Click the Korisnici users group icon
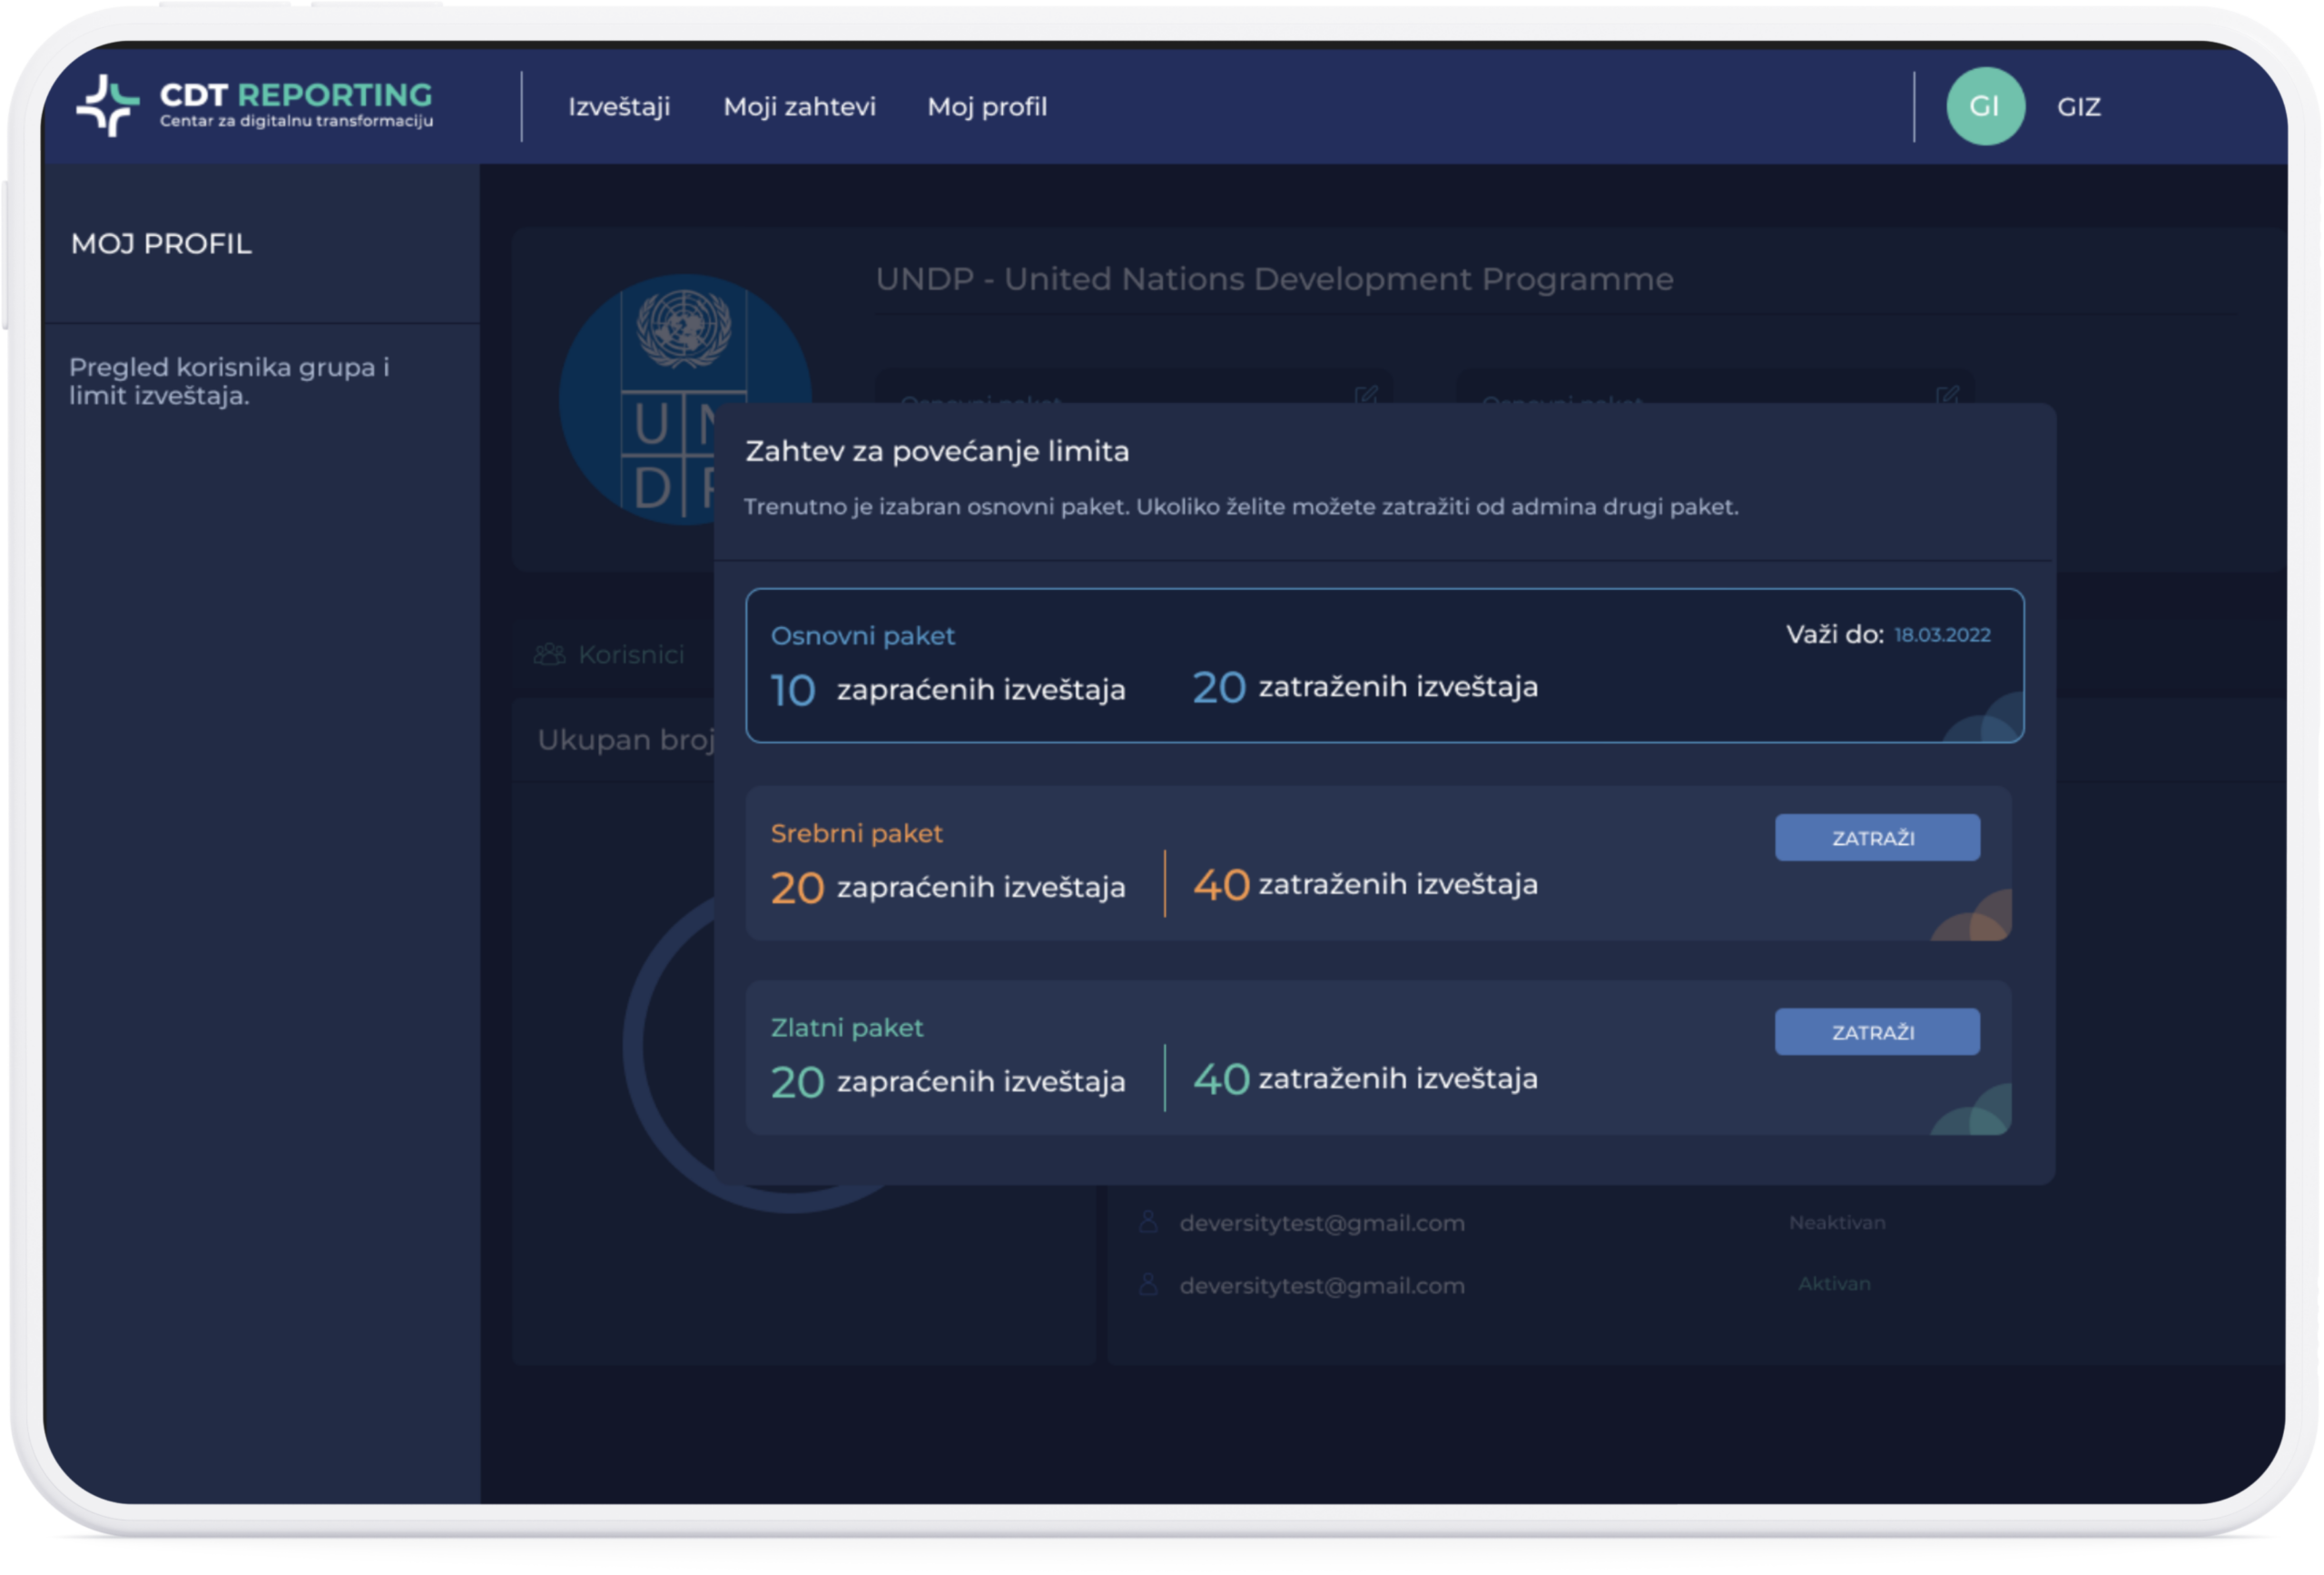2324x1575 pixels. [549, 654]
